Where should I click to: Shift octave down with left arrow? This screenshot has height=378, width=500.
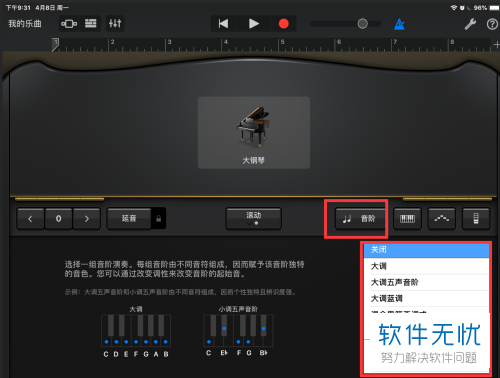point(30,219)
